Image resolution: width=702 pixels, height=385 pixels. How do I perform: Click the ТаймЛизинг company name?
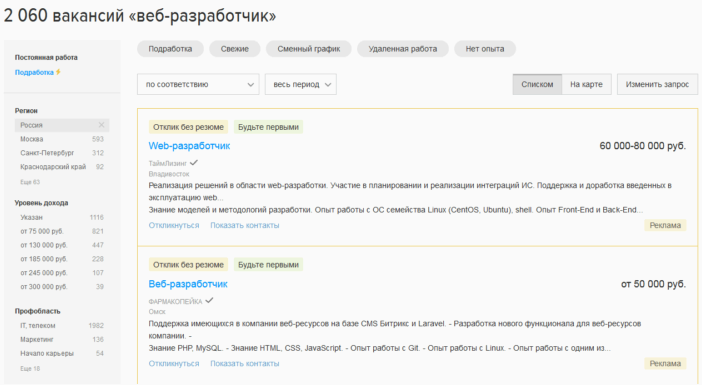pyautogui.click(x=167, y=163)
